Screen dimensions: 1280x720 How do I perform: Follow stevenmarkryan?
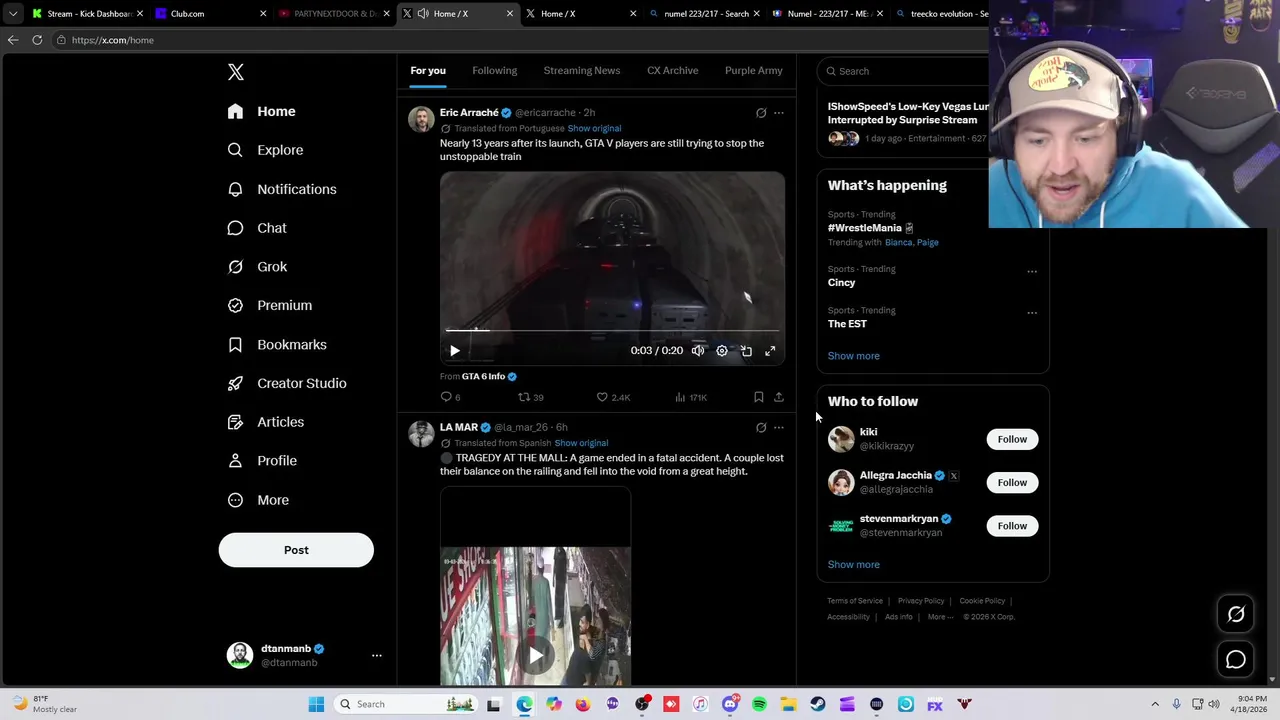click(1012, 526)
